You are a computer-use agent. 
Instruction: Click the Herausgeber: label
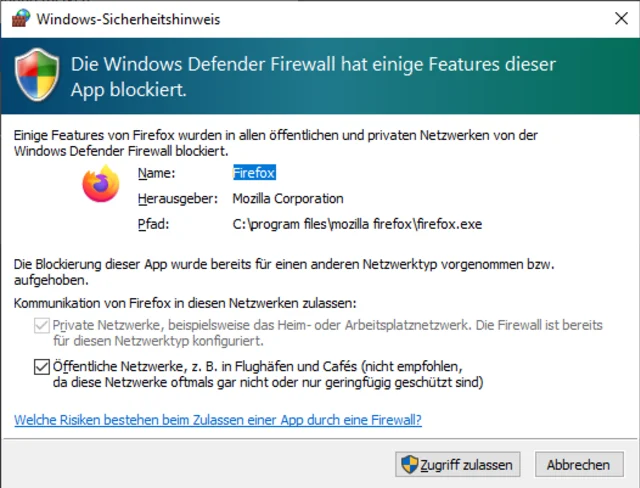[177, 198]
